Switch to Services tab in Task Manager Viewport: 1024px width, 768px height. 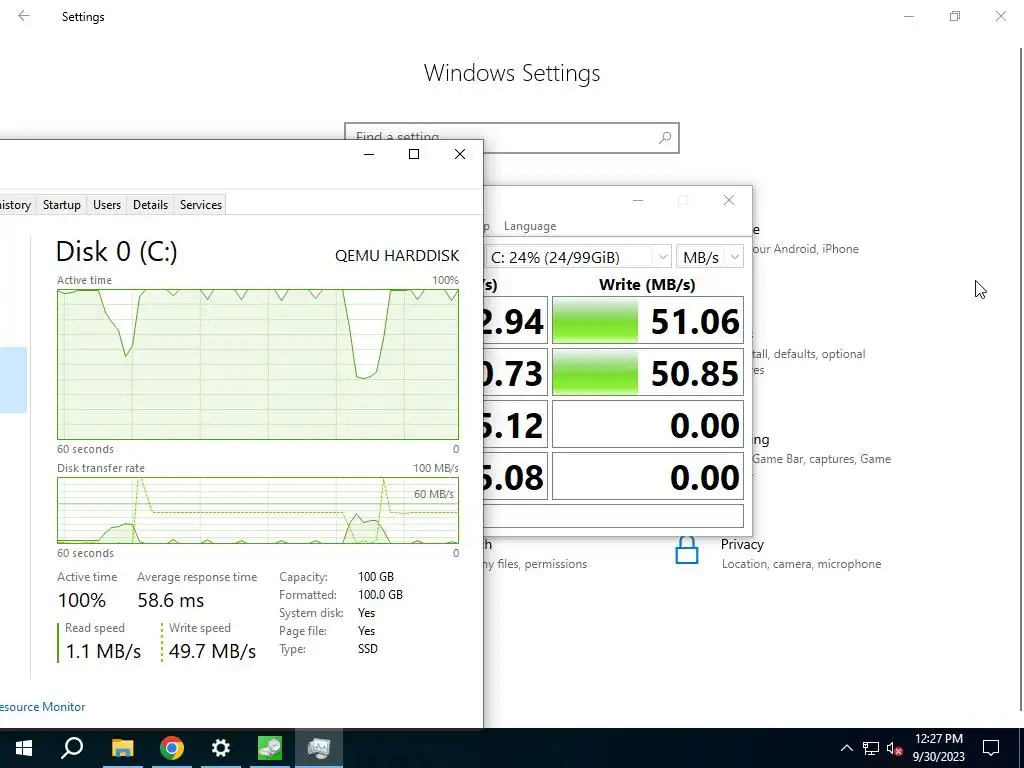(200, 204)
